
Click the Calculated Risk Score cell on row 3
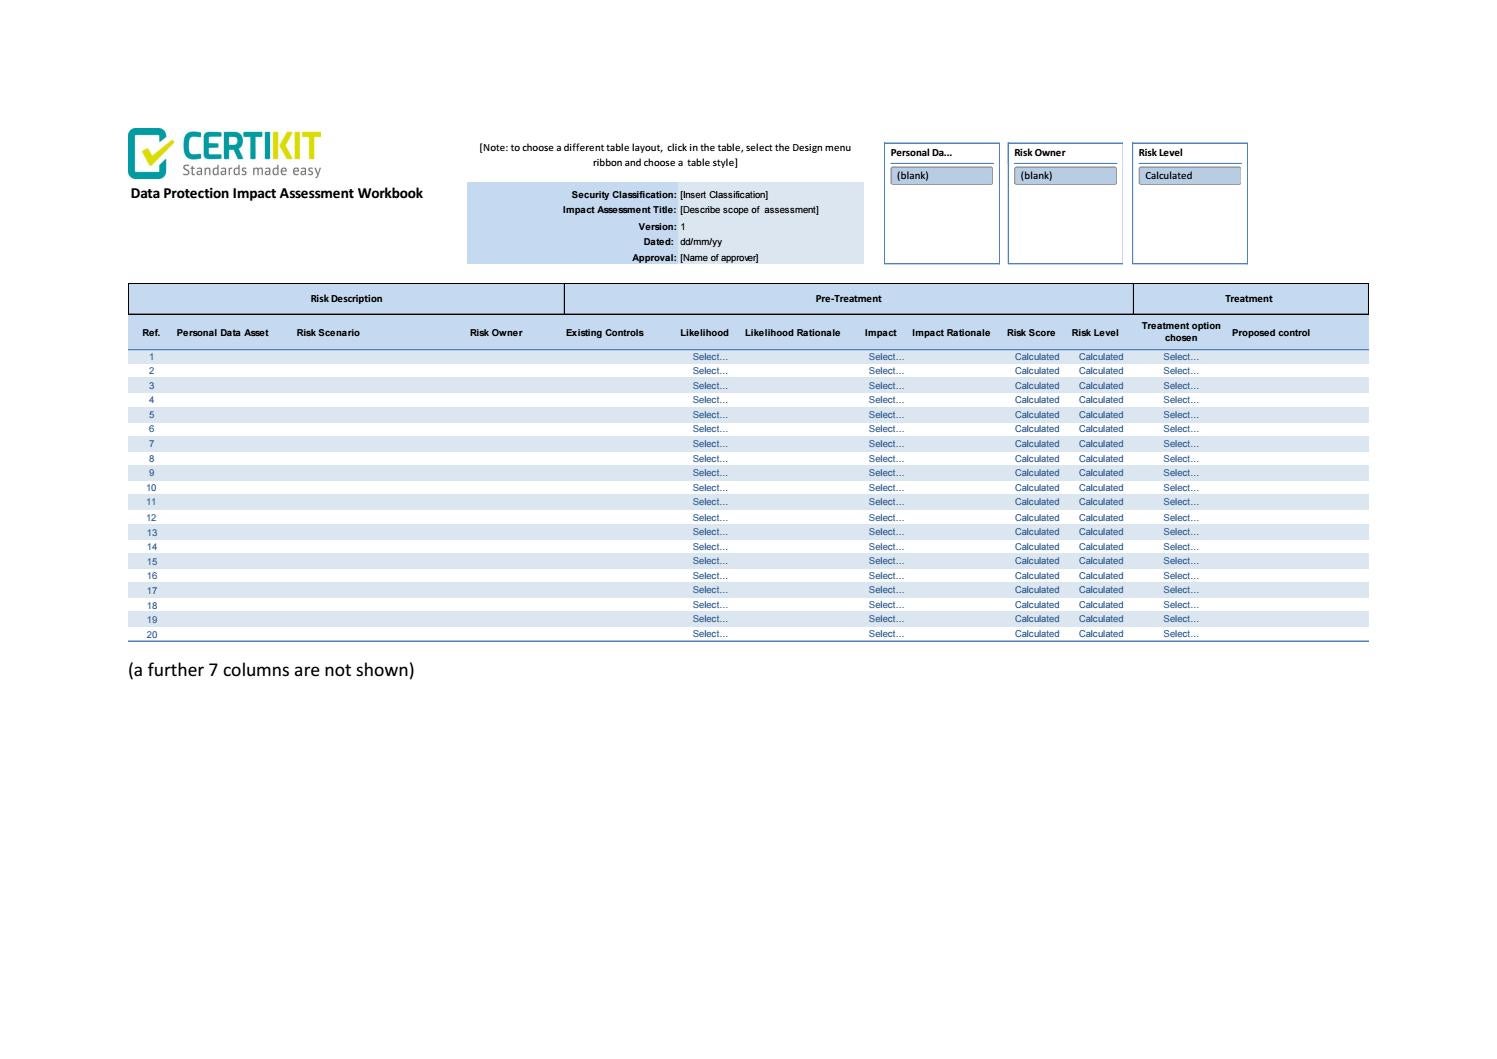click(x=1039, y=385)
